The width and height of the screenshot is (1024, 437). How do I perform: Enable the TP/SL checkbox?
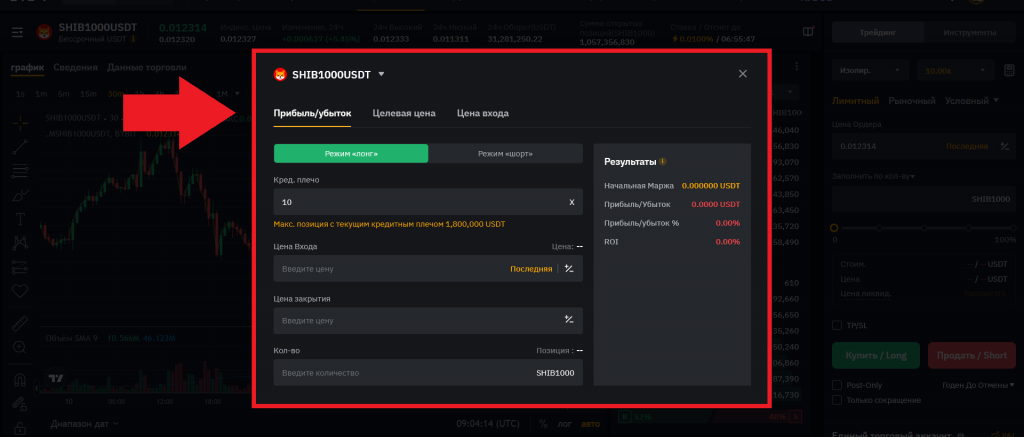[x=837, y=325]
